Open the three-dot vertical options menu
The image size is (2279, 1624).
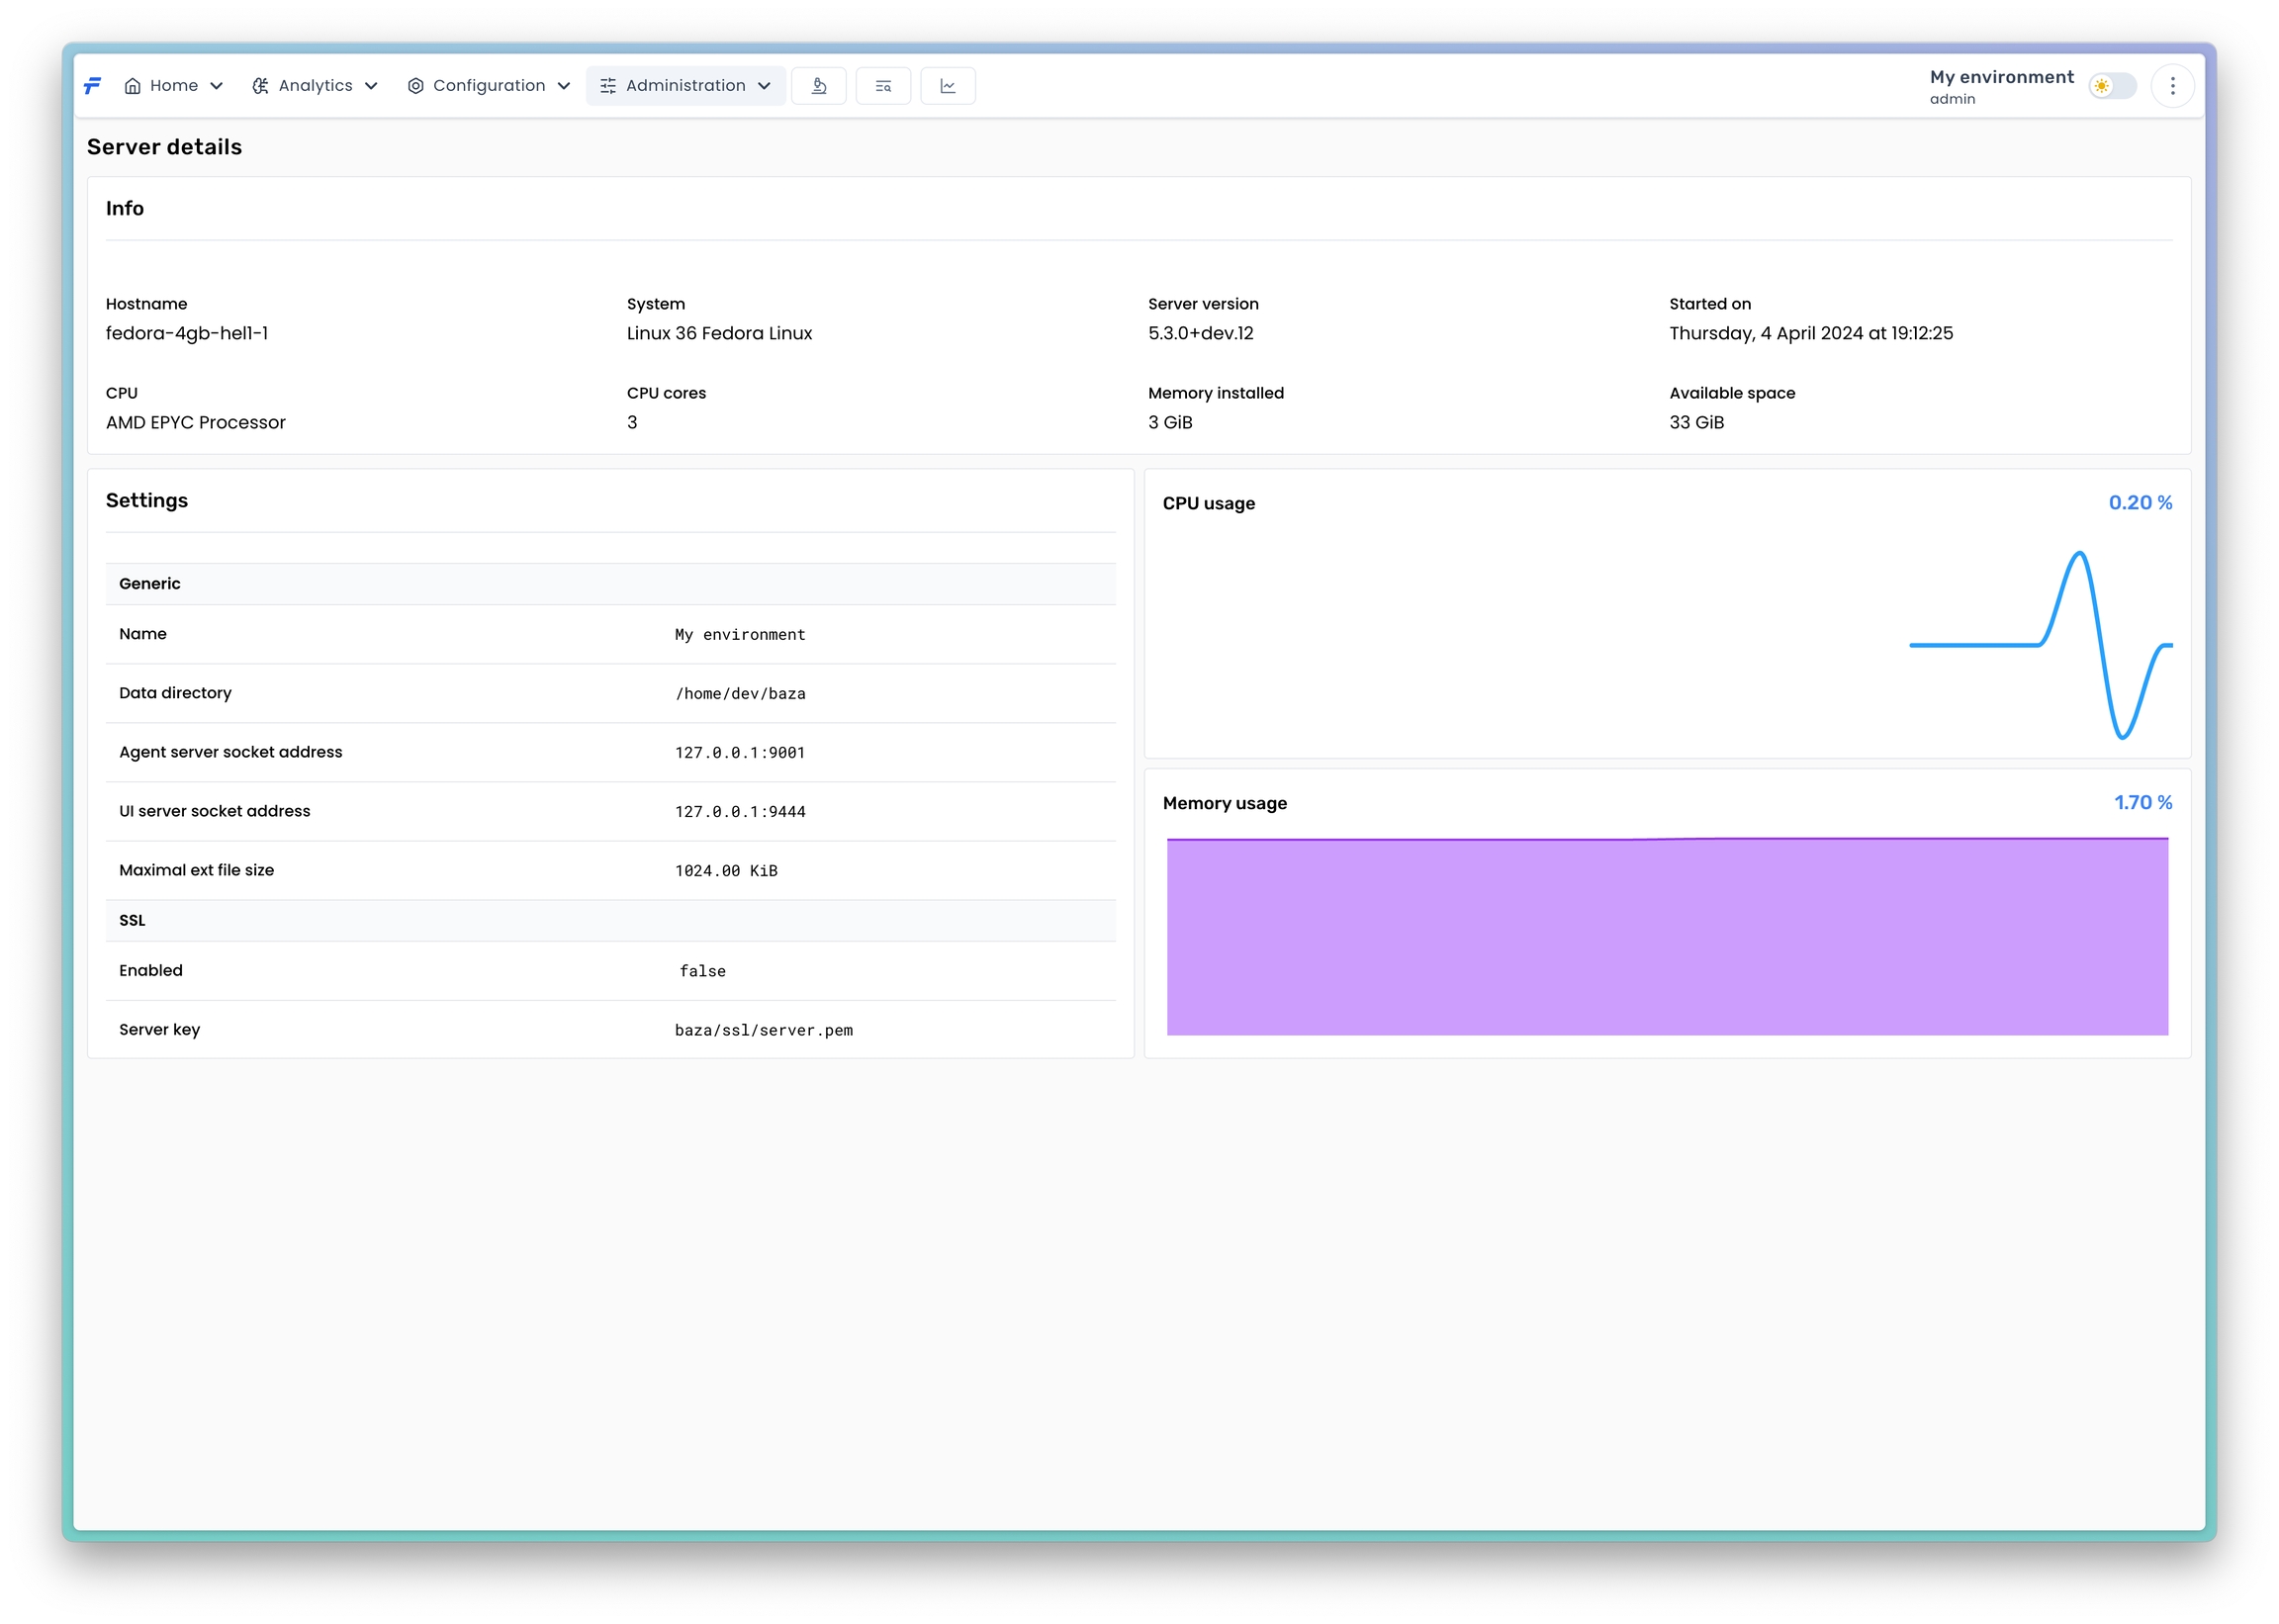tap(2171, 86)
